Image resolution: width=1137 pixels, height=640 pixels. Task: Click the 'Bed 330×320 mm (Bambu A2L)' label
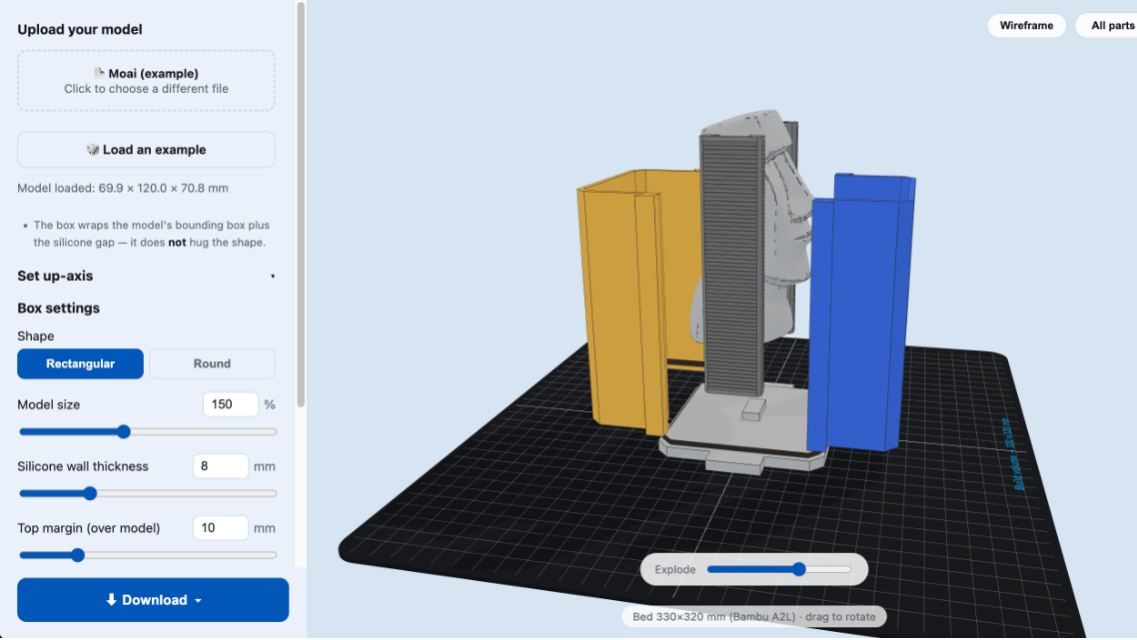pos(754,617)
